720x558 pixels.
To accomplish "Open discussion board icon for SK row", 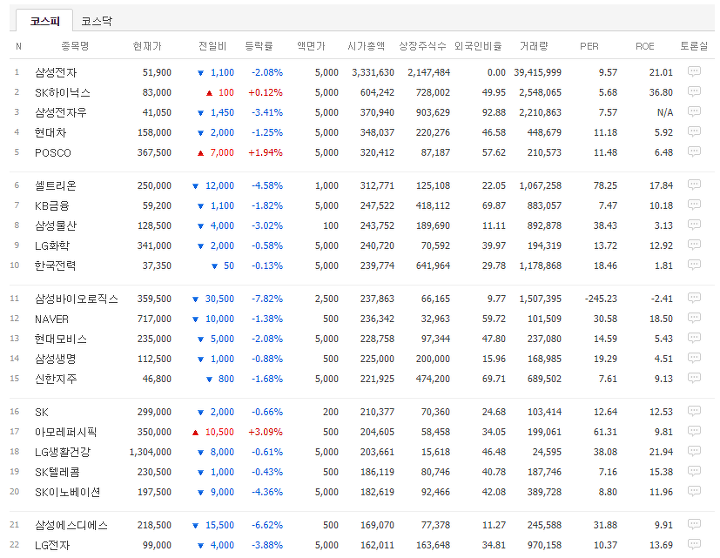I will pyautogui.click(x=694, y=411).
